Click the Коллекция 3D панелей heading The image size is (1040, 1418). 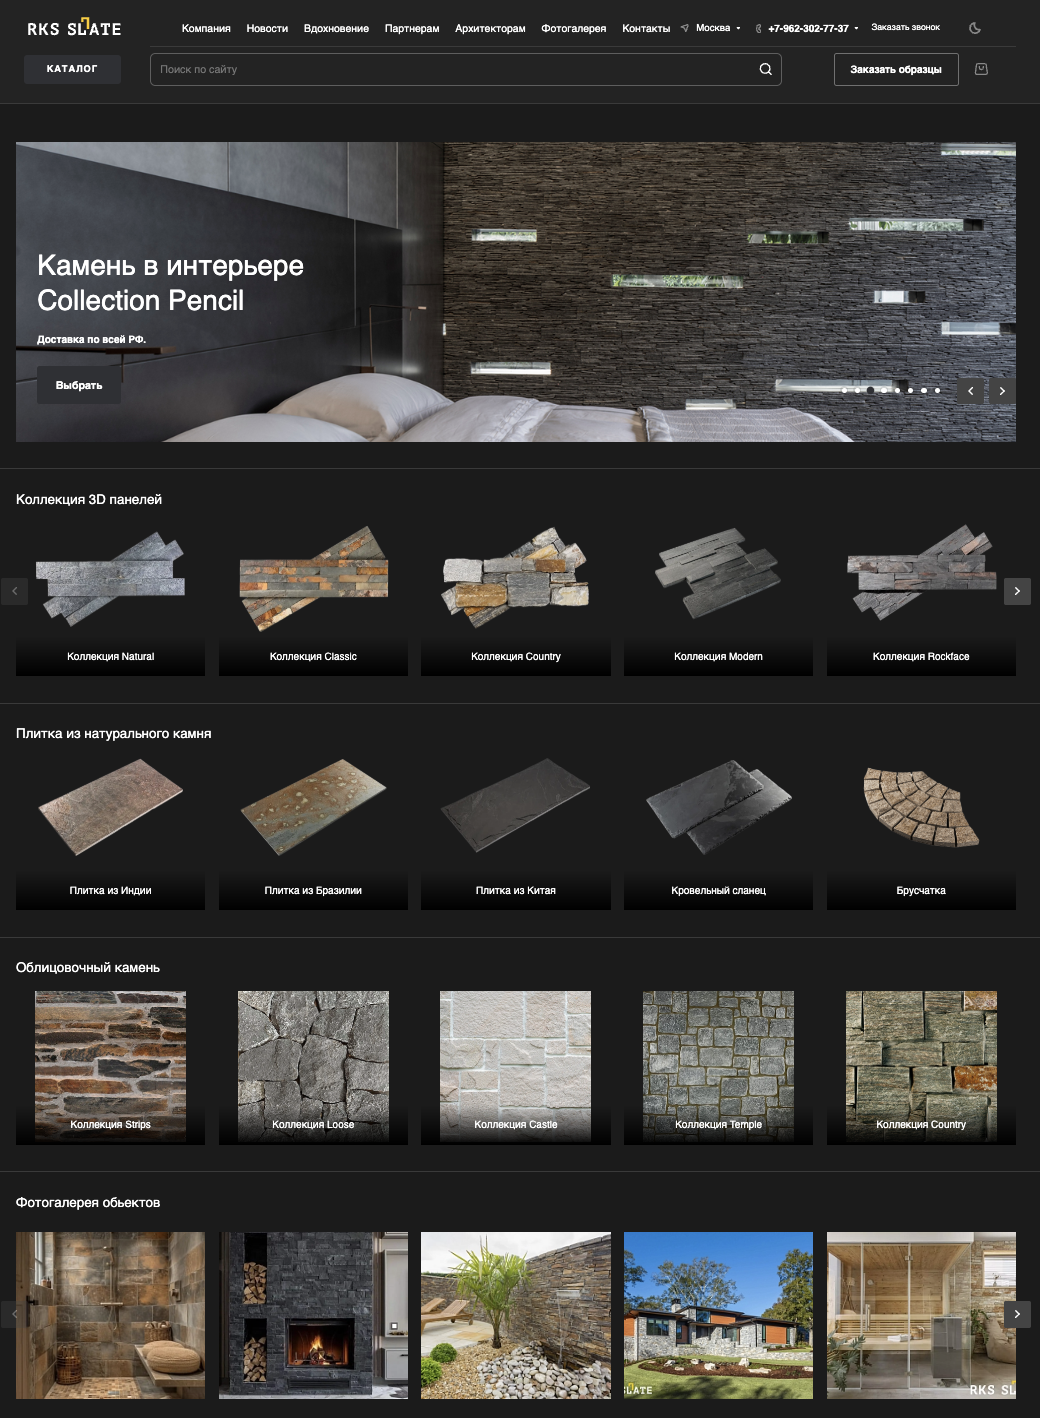click(89, 499)
